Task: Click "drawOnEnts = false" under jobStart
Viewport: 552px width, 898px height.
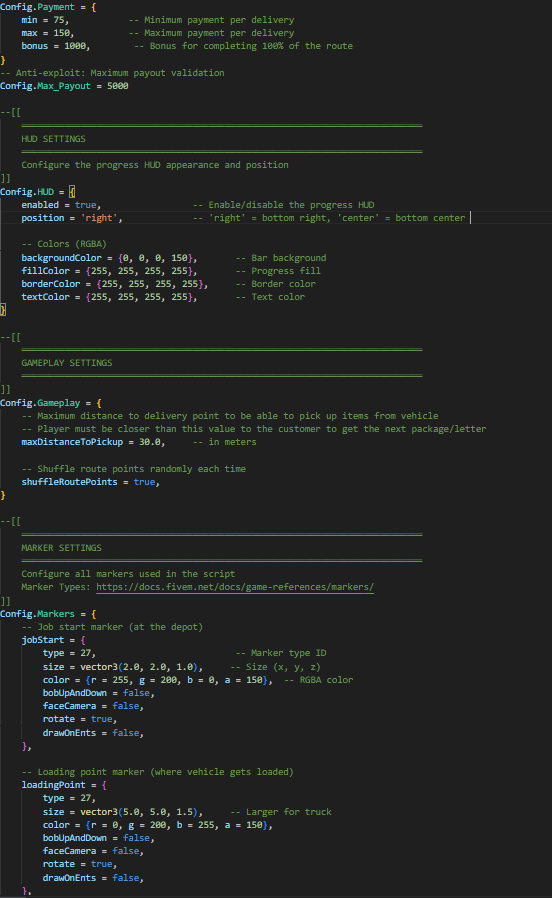Action: pyautogui.click(x=93, y=733)
